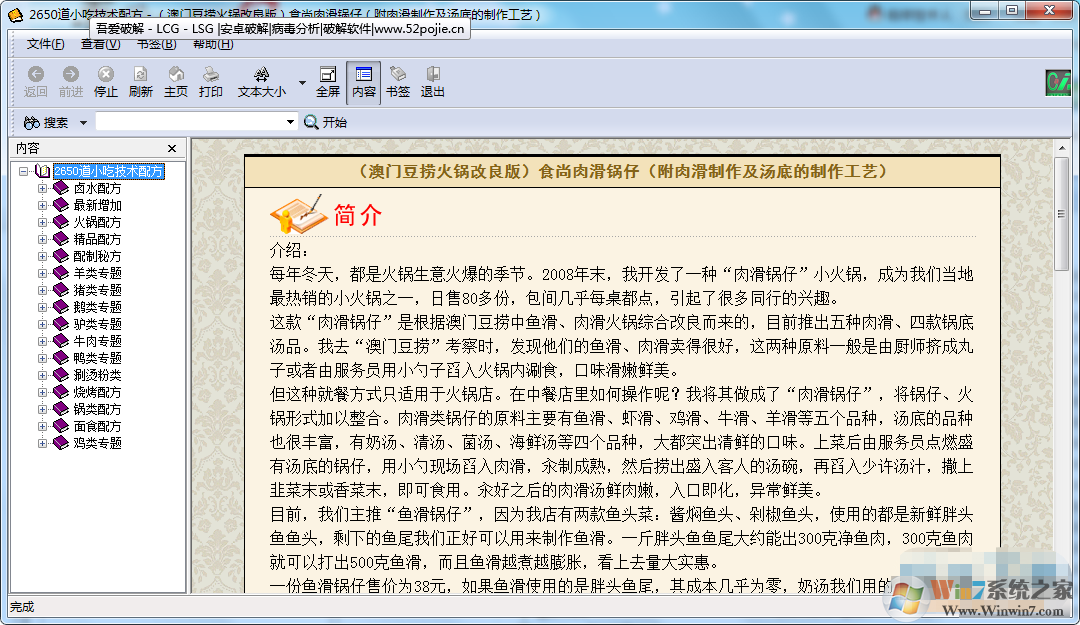The image size is (1080, 625).
Task: Close the 内容 side panel
Action: [x=172, y=148]
